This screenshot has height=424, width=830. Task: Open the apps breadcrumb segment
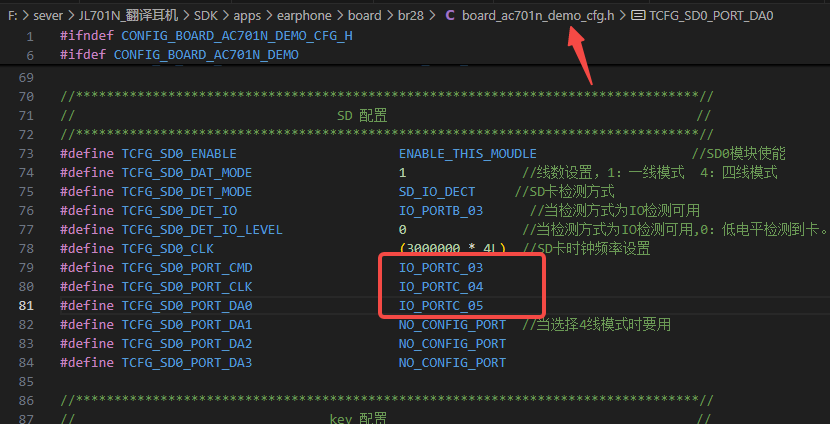[x=247, y=16]
